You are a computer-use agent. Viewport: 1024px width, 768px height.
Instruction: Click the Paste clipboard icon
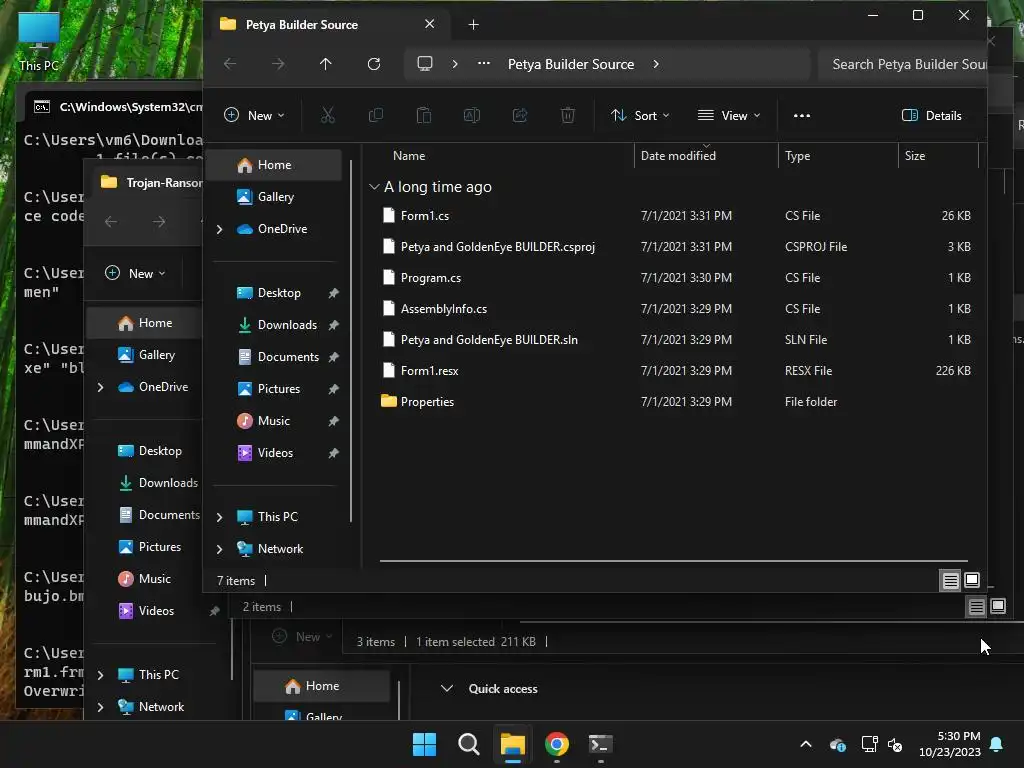click(424, 116)
